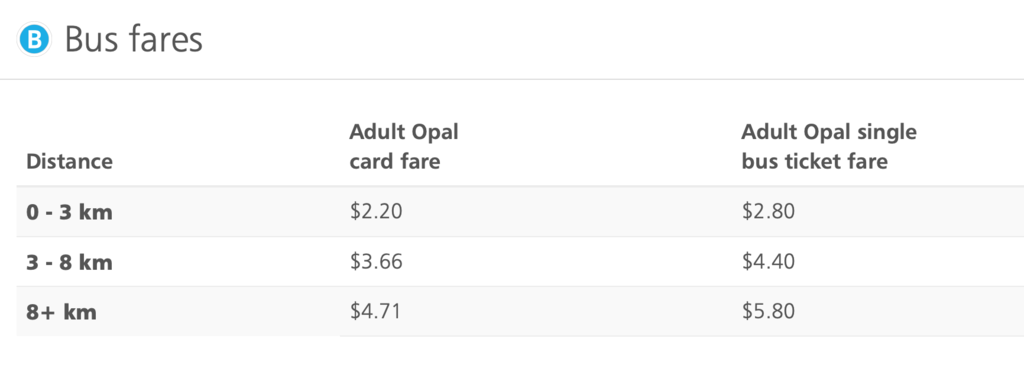Click the word fares in the title
Image resolution: width=1024 pixels, height=368 pixels.
pyautogui.click(x=166, y=40)
